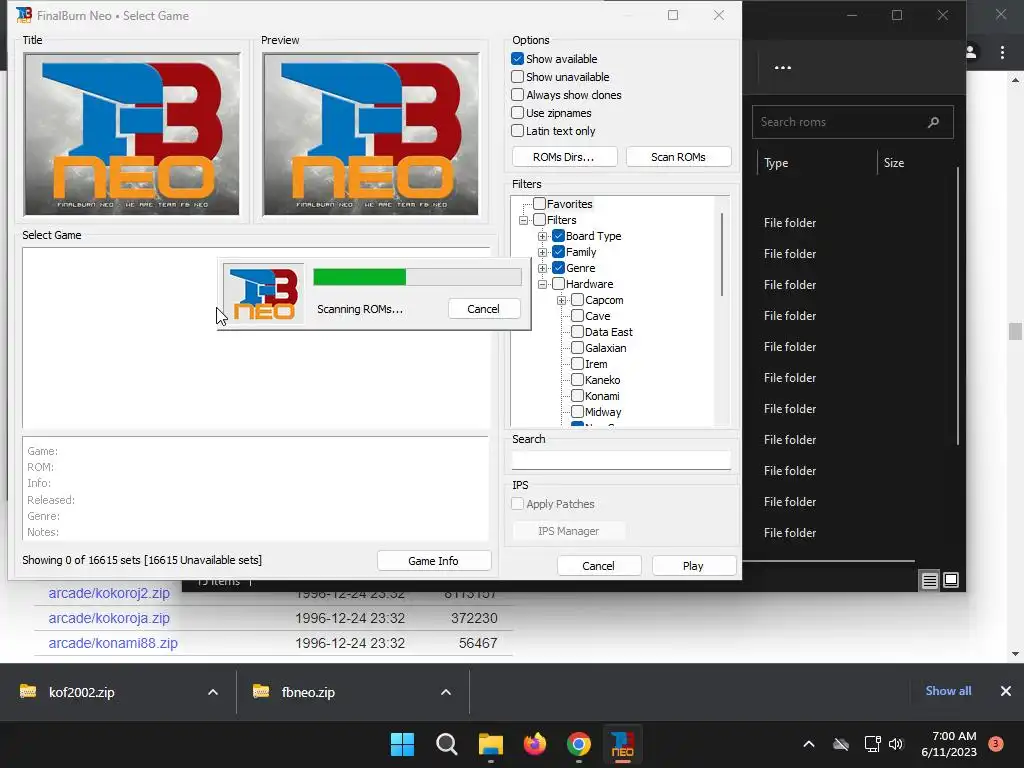Toggle Use zipnames checkbox

(x=517, y=113)
